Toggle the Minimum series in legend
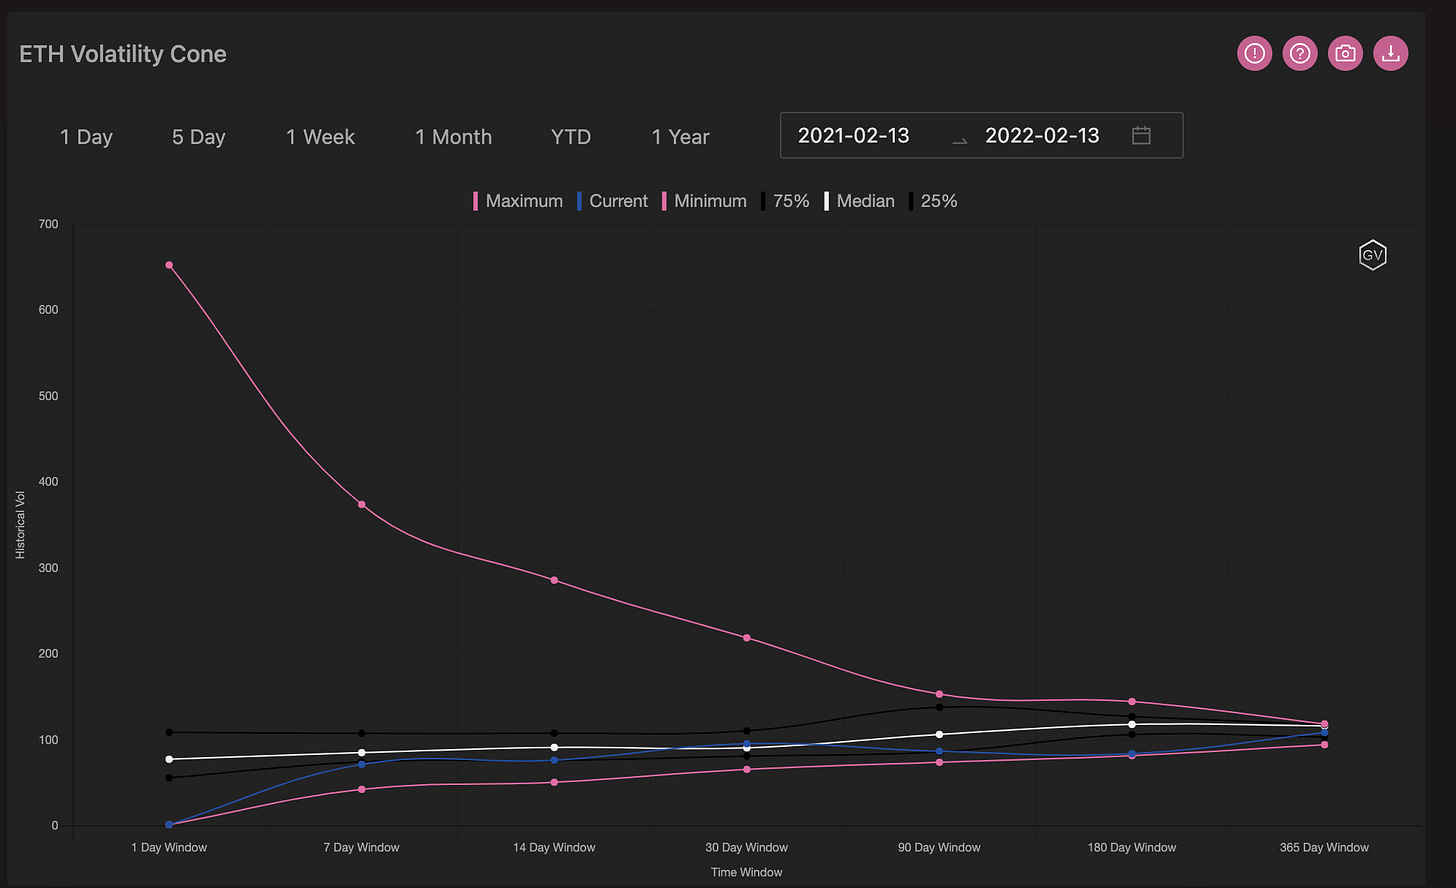Screen dimensions: 1456x888 pyautogui.click(x=704, y=201)
